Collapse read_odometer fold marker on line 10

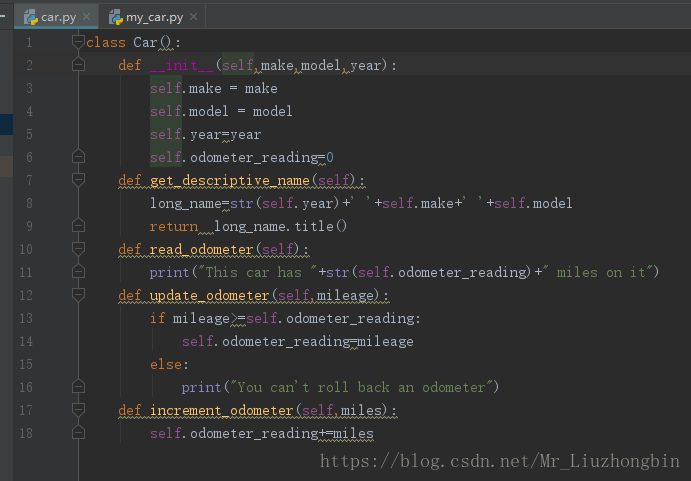coord(78,249)
